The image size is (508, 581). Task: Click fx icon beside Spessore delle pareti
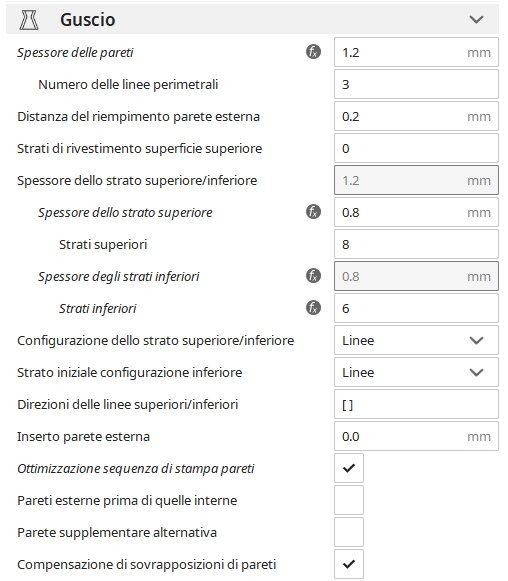click(313, 52)
